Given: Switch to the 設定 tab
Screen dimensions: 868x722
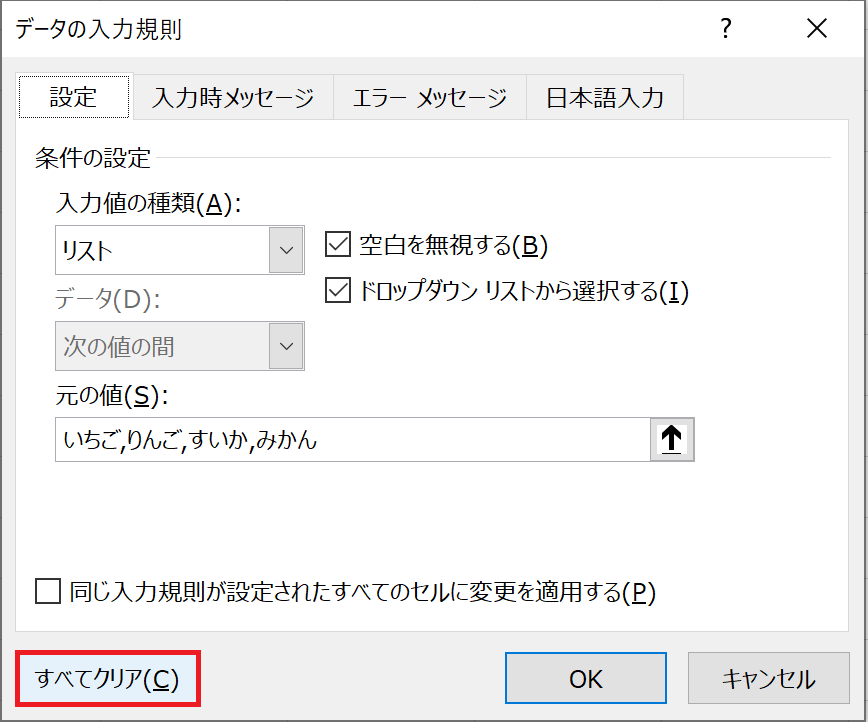Looking at the screenshot, I should (x=74, y=97).
